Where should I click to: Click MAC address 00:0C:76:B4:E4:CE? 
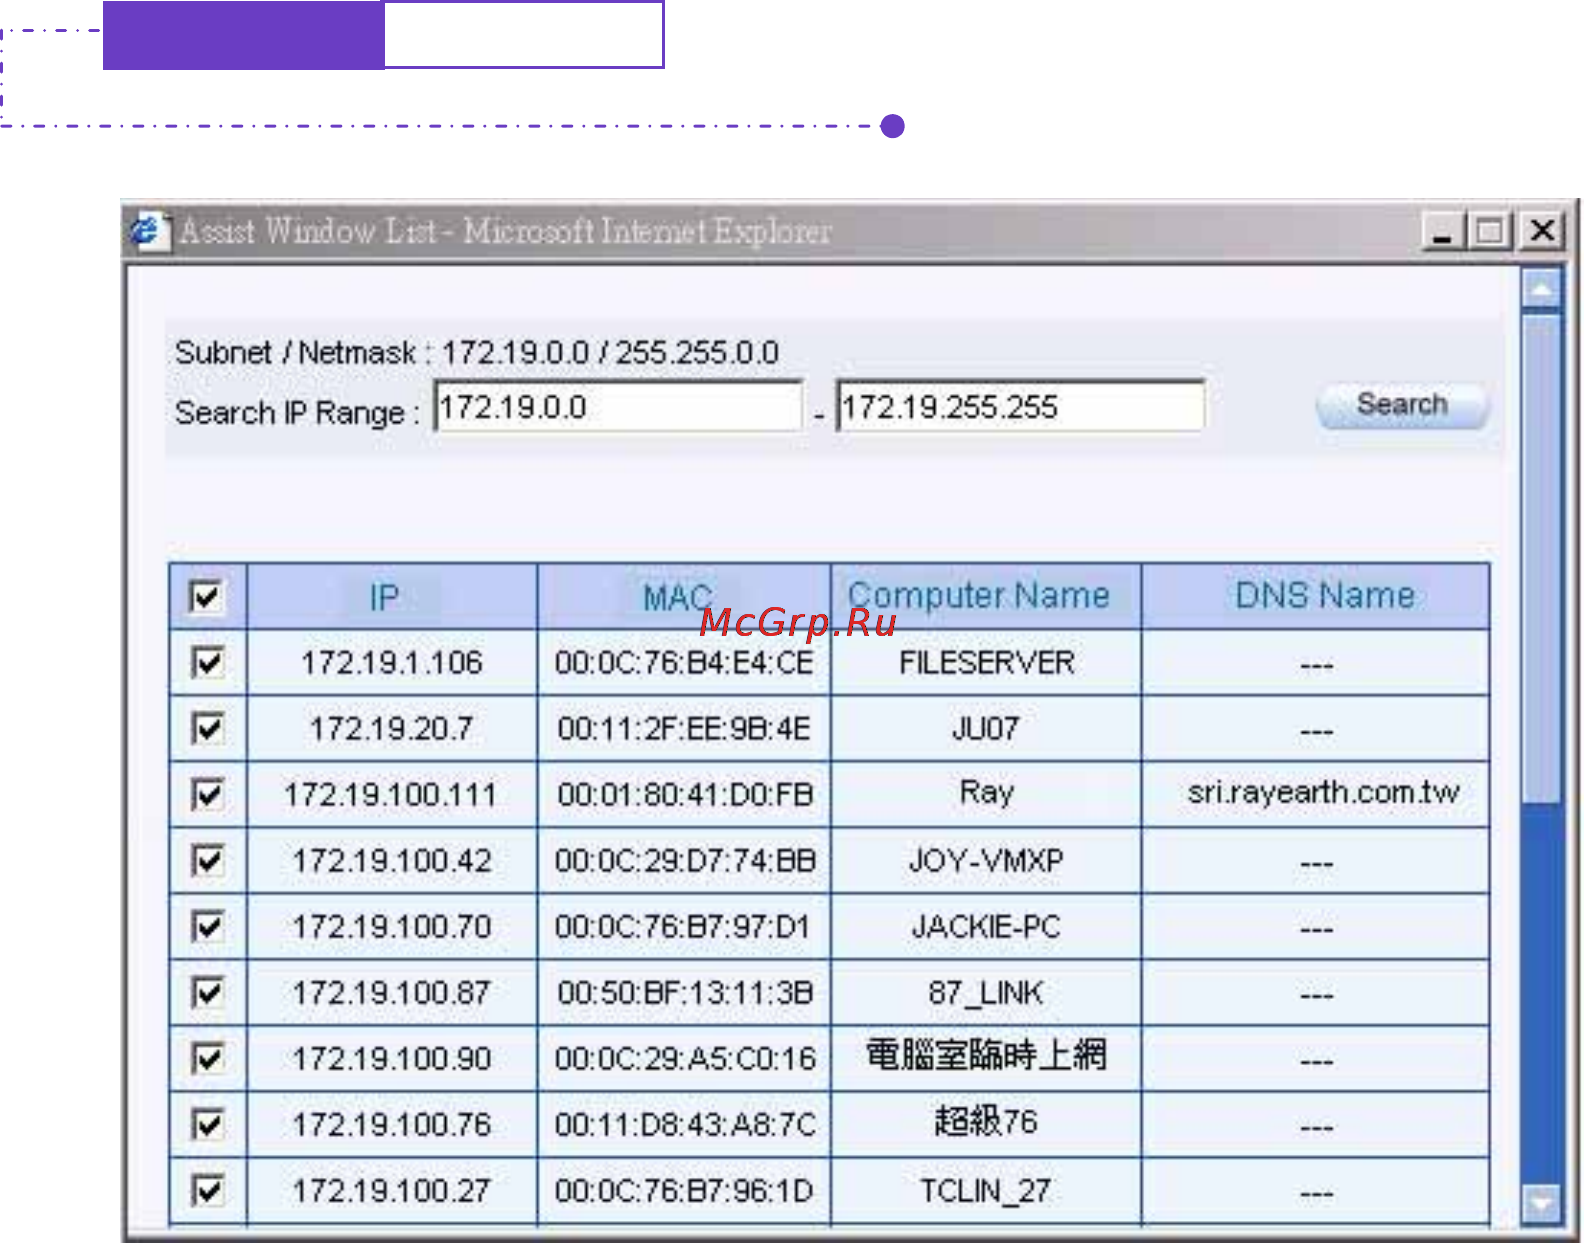point(685,663)
